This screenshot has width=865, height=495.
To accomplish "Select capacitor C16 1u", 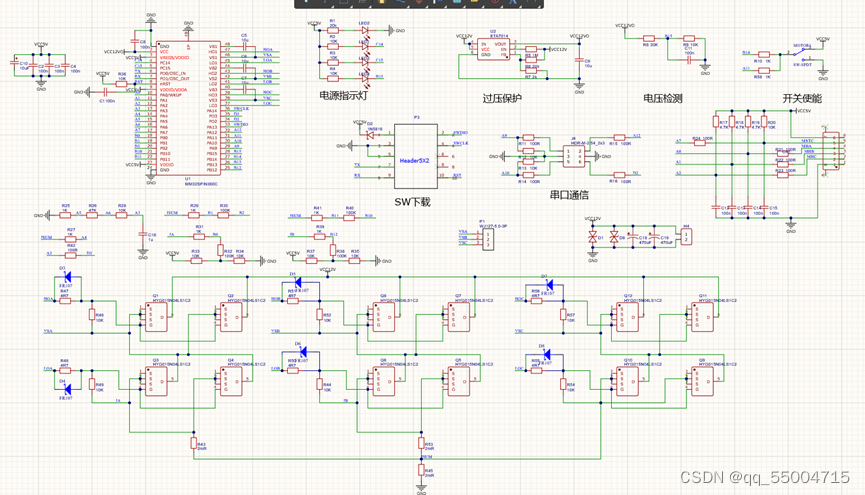I will click(x=143, y=235).
